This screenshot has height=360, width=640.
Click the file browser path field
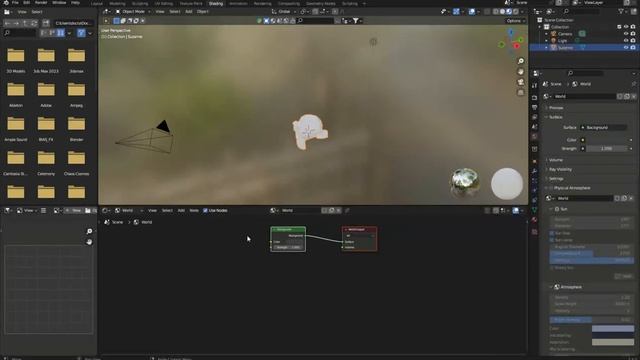(73, 23)
